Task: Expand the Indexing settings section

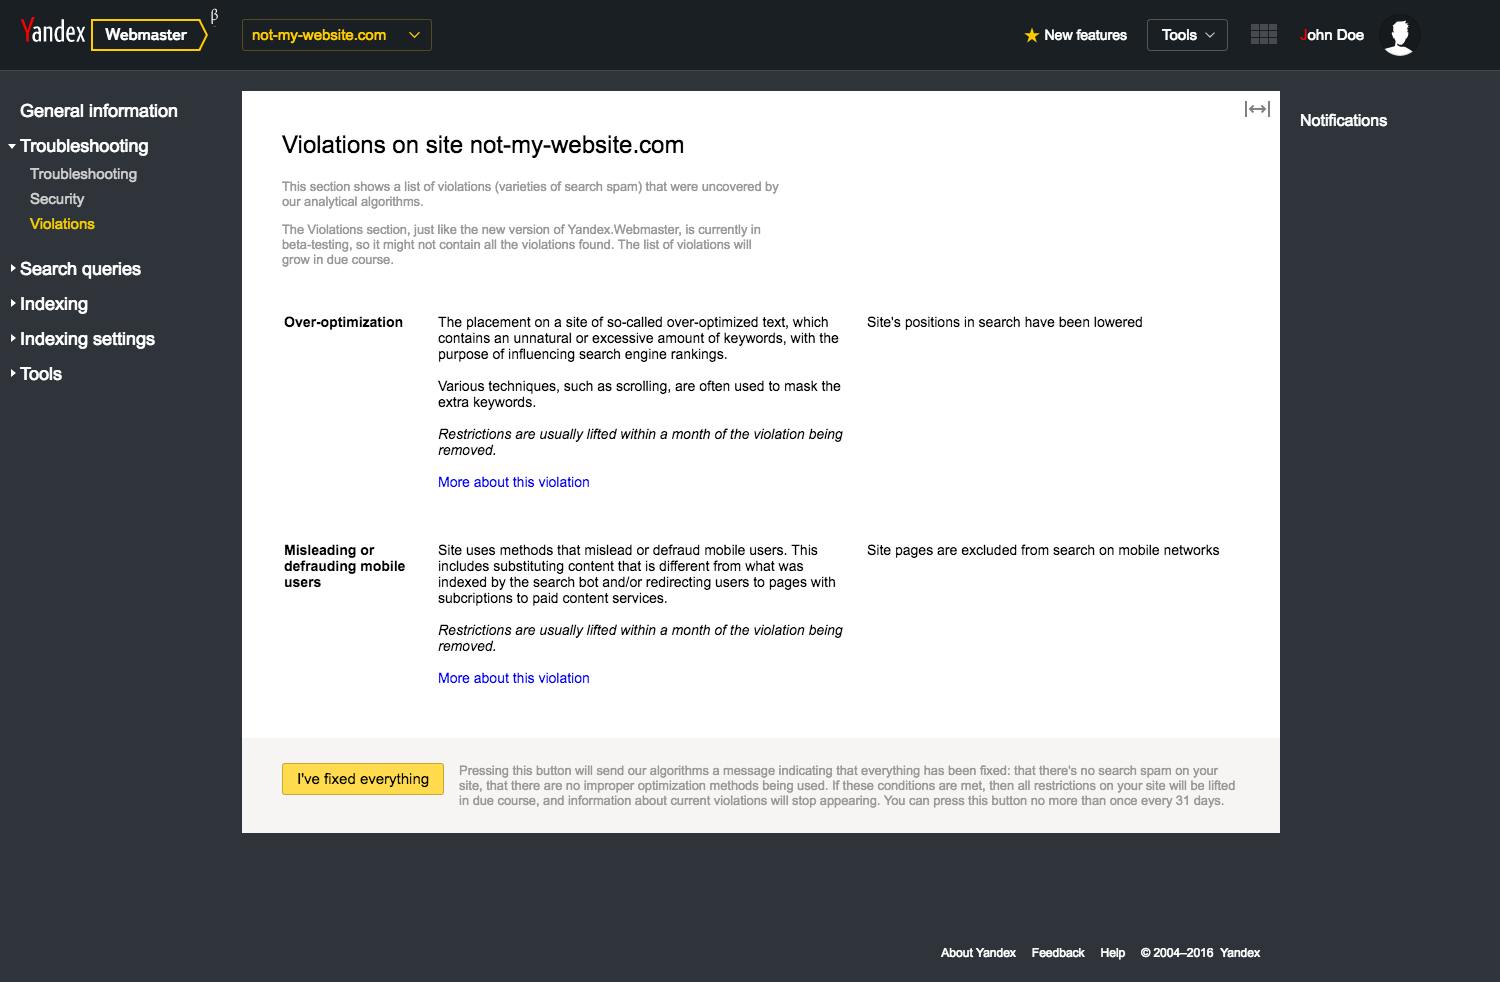Action: click(87, 339)
